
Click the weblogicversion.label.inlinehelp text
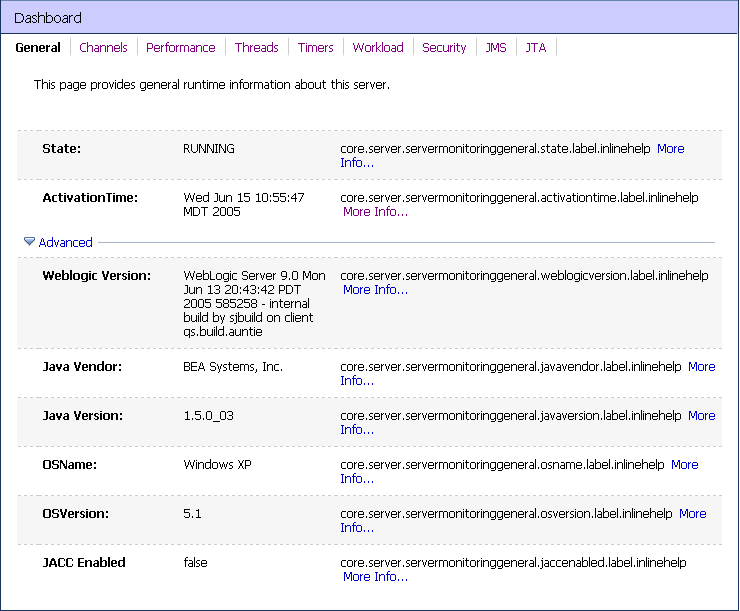click(x=524, y=276)
